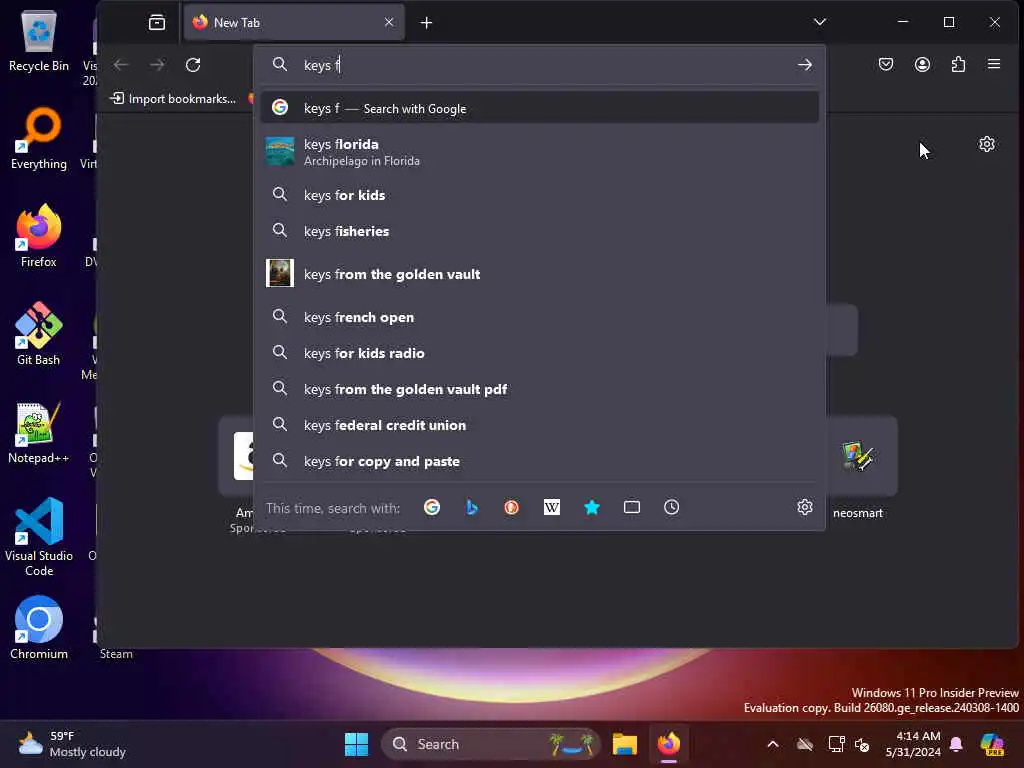
Task: Open a new tab with plus button
Action: pyautogui.click(x=426, y=23)
